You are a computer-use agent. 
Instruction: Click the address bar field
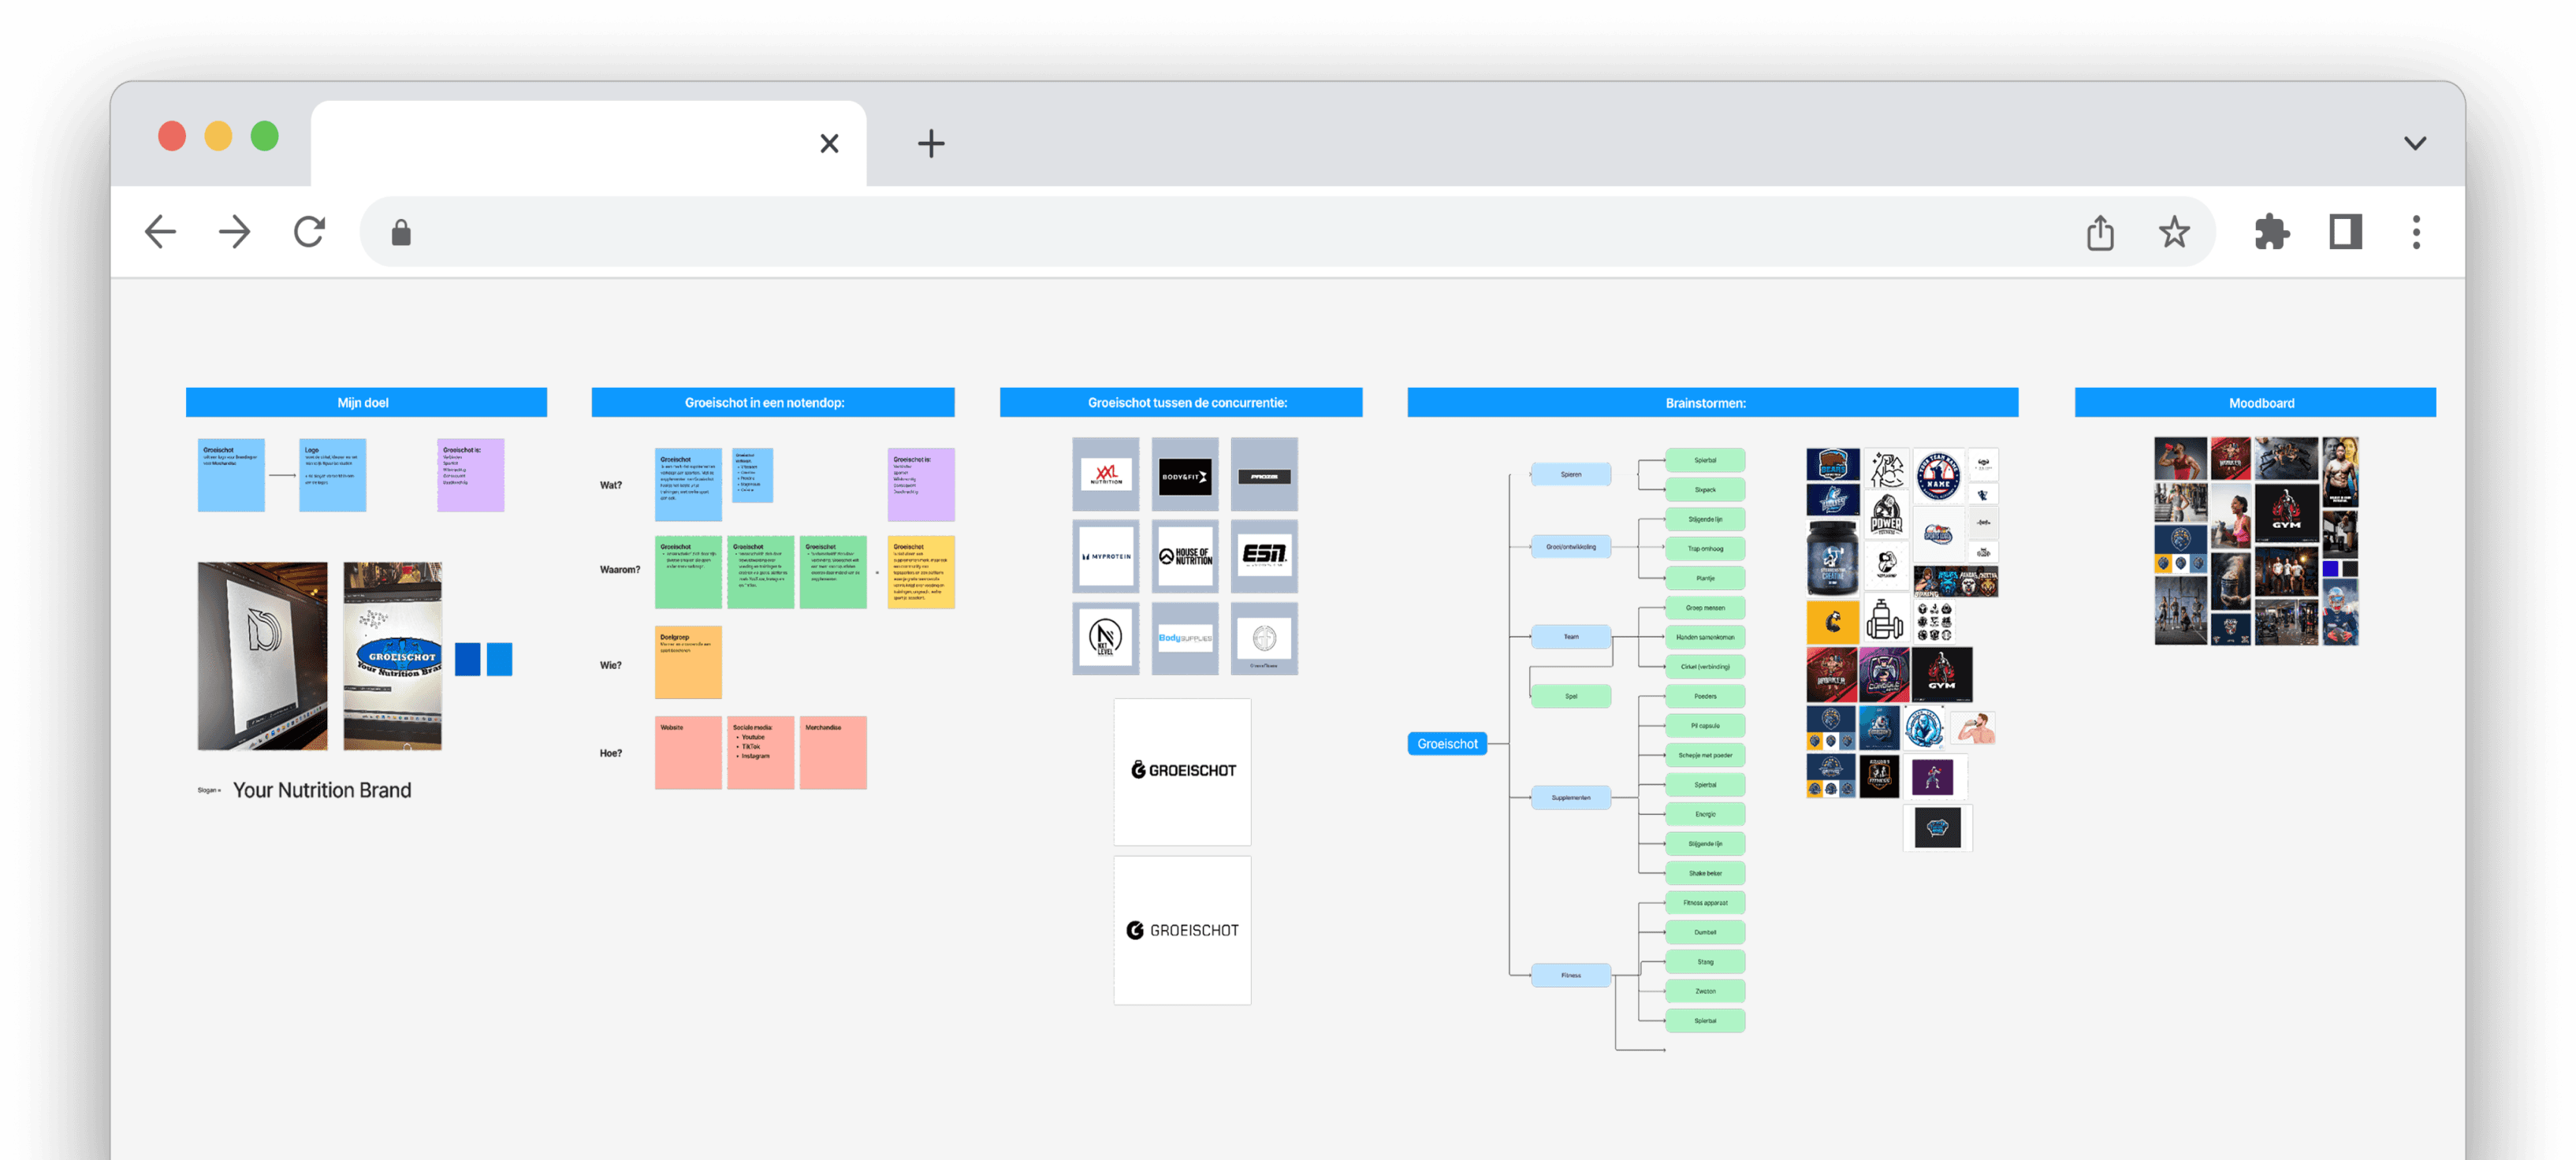tap(1200, 233)
